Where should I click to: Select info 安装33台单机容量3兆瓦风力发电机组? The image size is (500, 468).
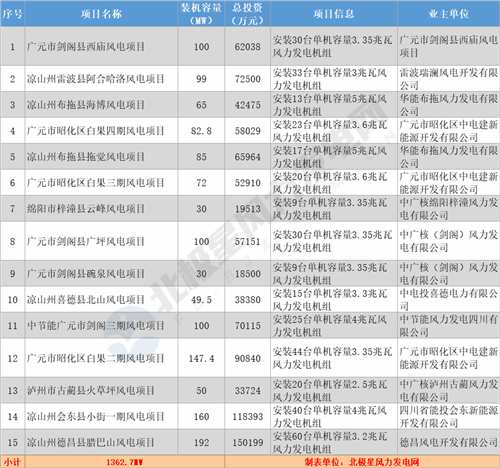pyautogui.click(x=330, y=79)
